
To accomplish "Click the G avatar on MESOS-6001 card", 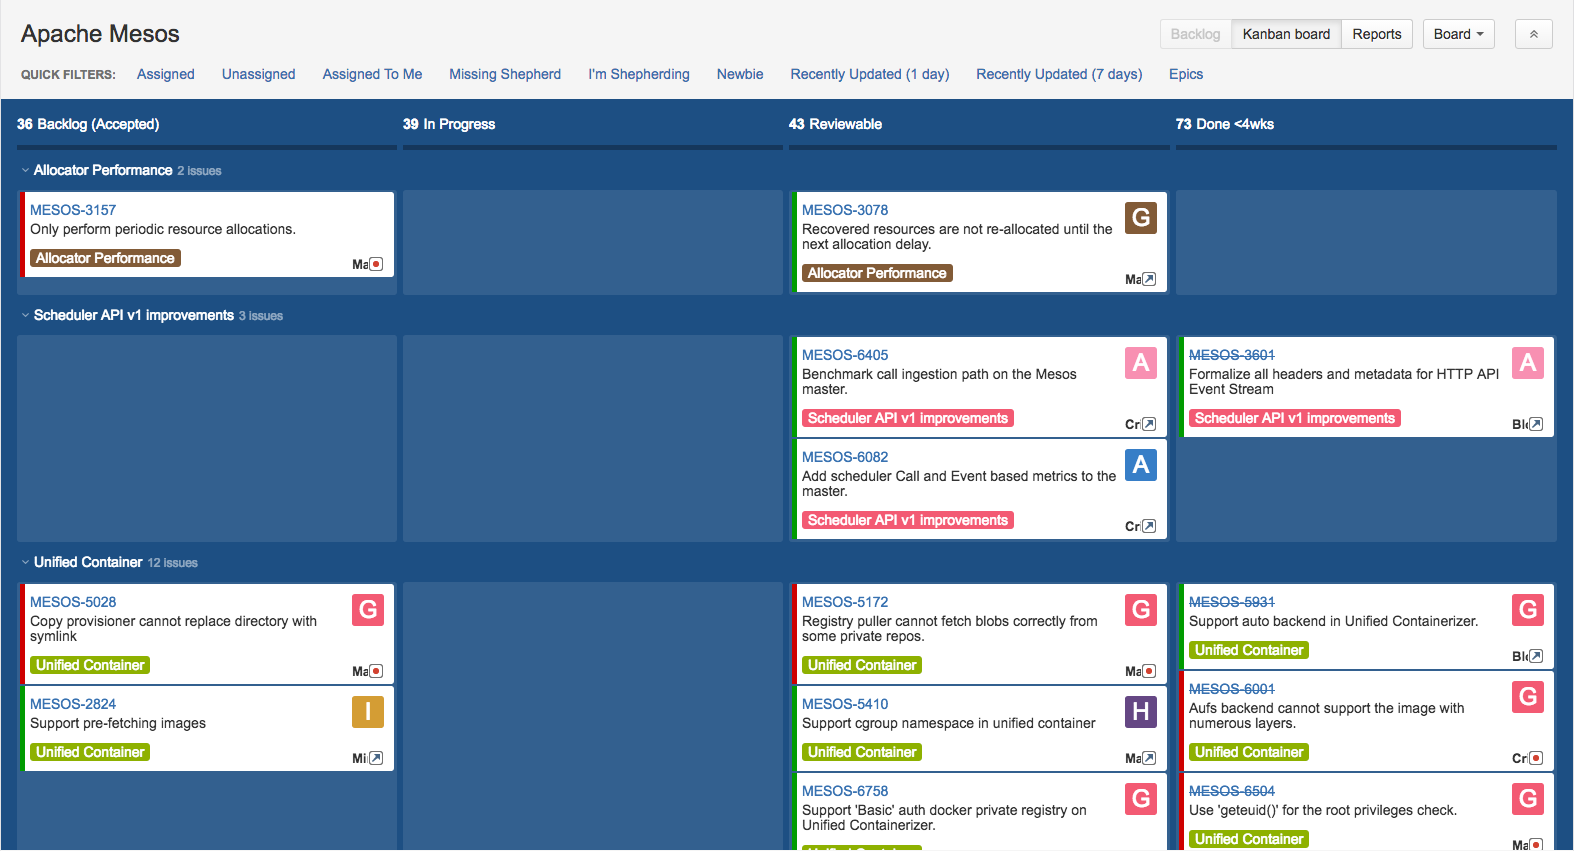I will click(1528, 697).
